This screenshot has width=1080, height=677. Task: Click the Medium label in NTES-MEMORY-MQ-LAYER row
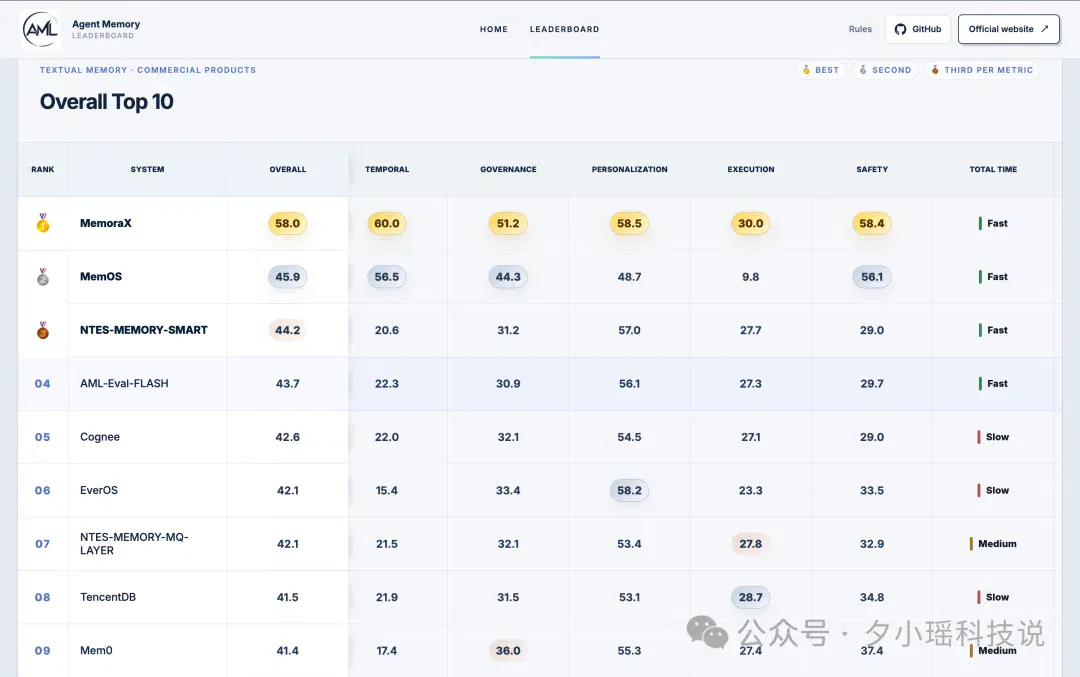coord(997,543)
